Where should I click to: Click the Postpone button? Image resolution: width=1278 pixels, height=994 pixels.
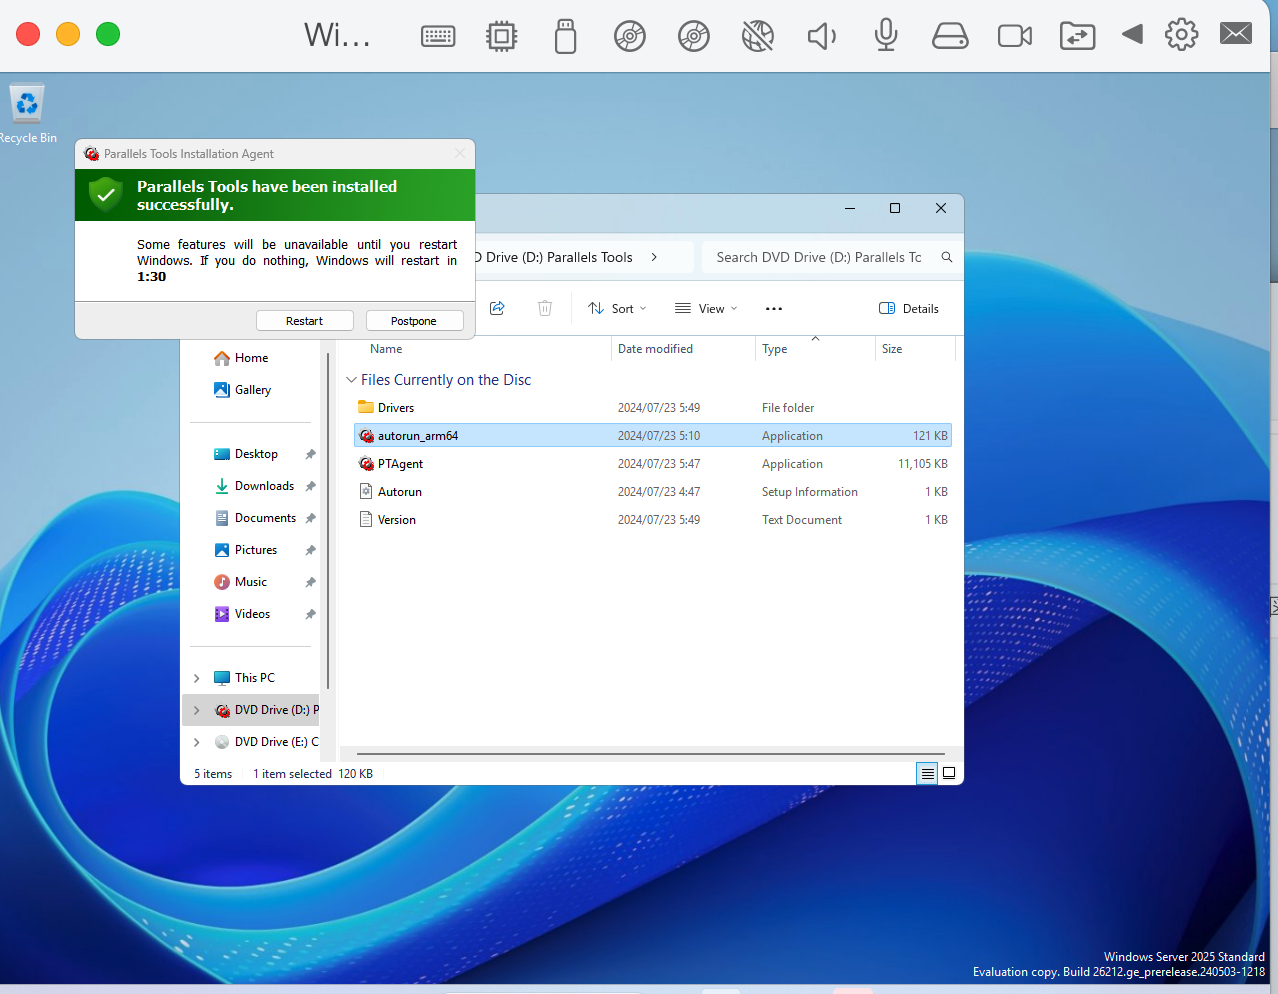click(414, 321)
